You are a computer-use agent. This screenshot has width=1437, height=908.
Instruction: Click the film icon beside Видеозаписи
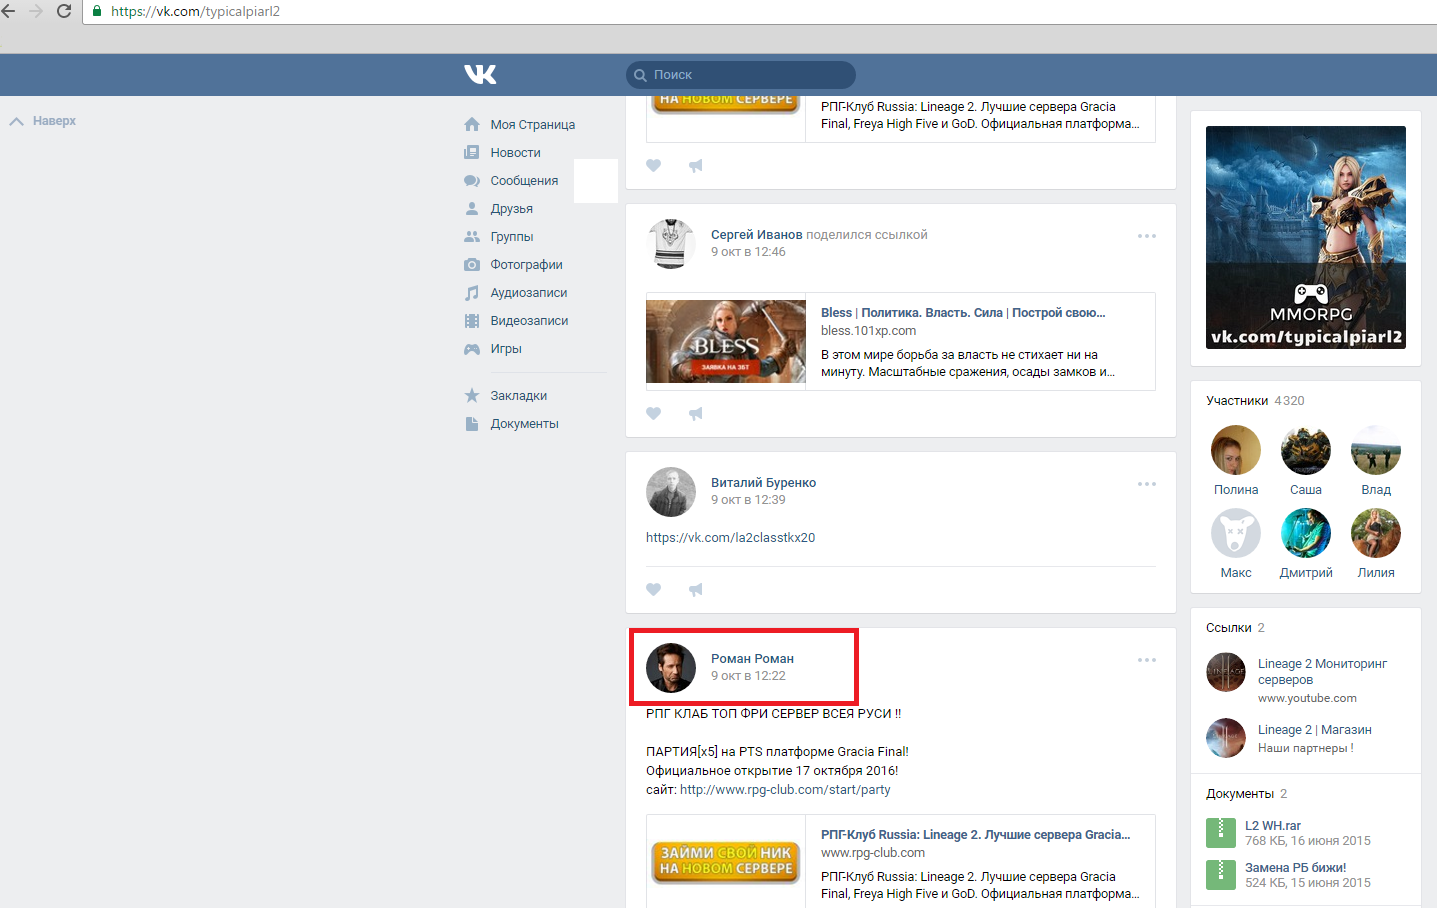point(472,321)
